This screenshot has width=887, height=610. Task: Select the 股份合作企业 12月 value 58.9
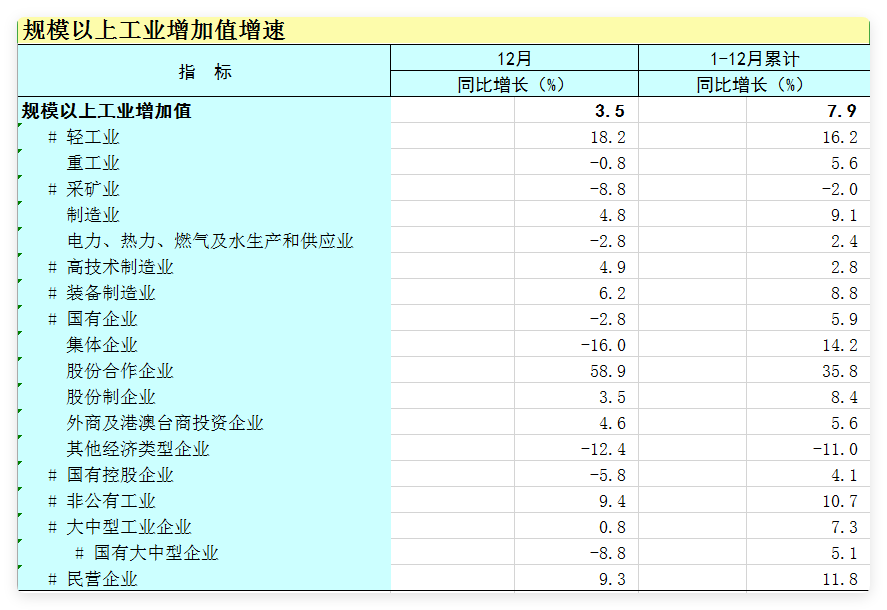(x=607, y=371)
